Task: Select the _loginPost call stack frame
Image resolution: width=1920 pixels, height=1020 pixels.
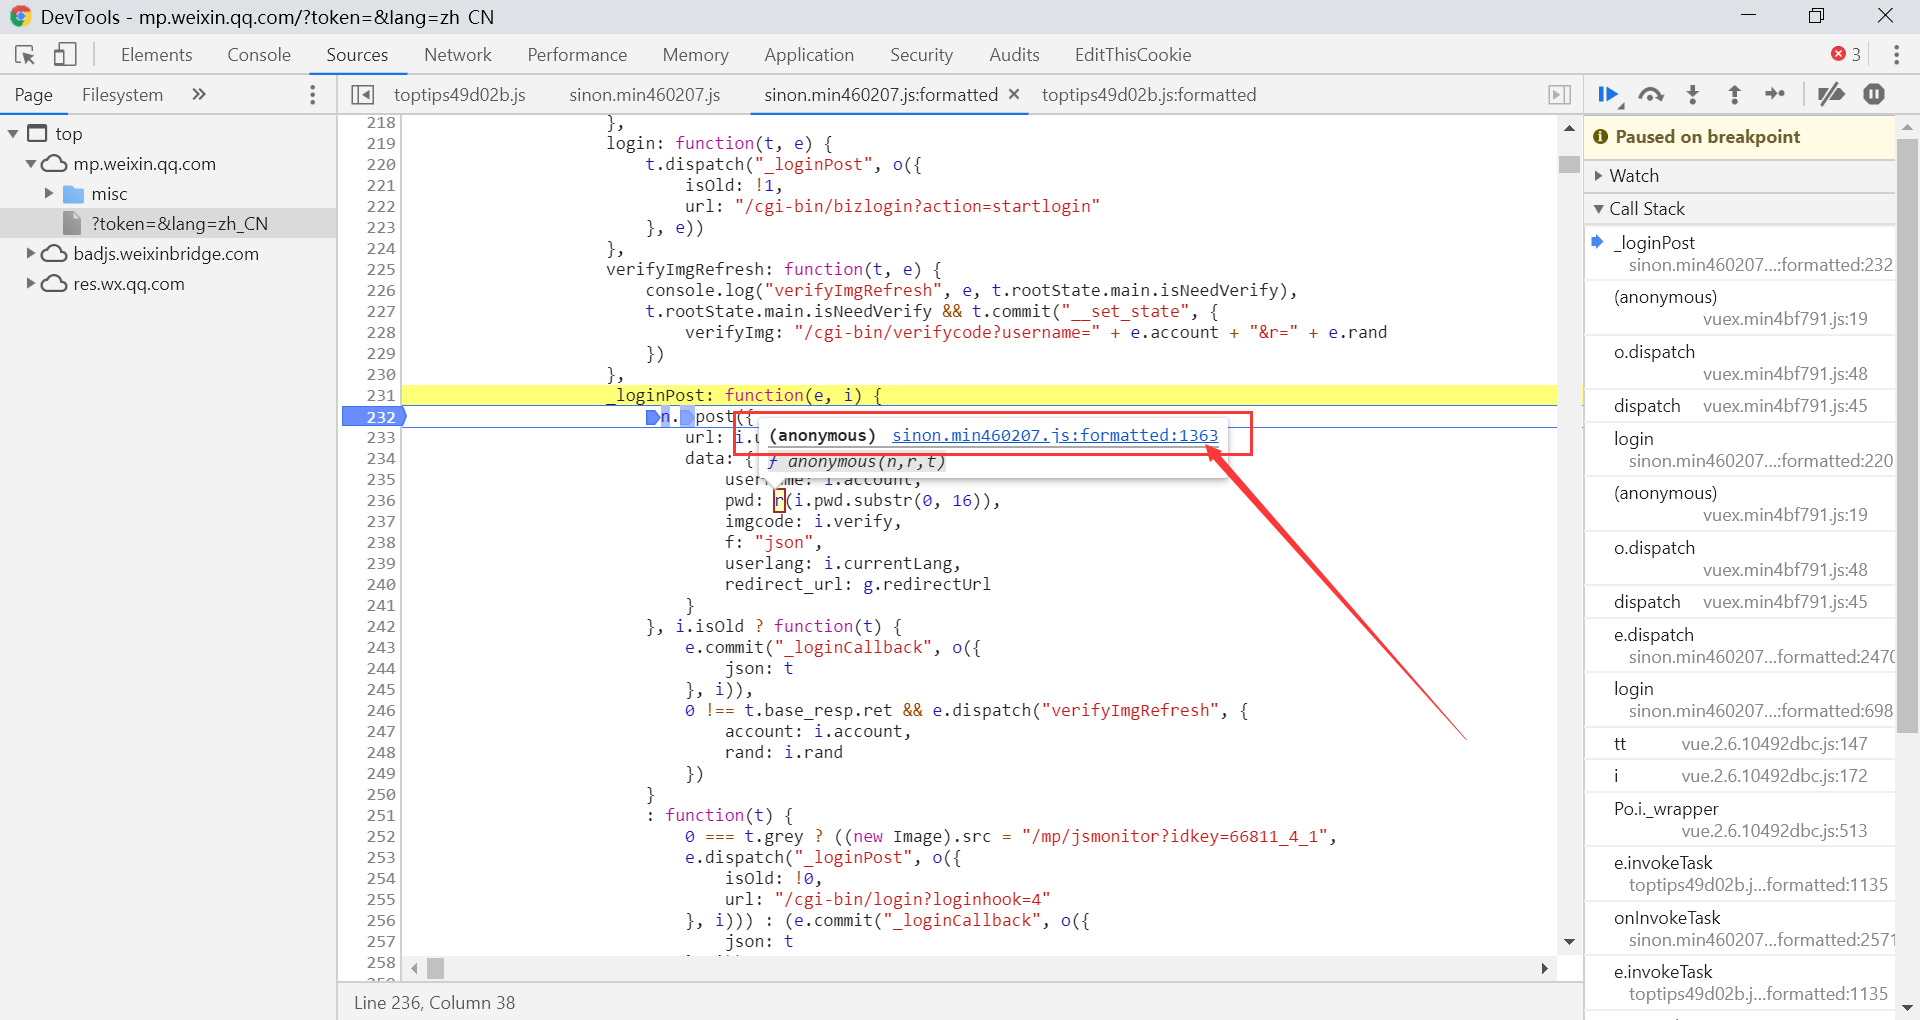Action: point(1741,253)
